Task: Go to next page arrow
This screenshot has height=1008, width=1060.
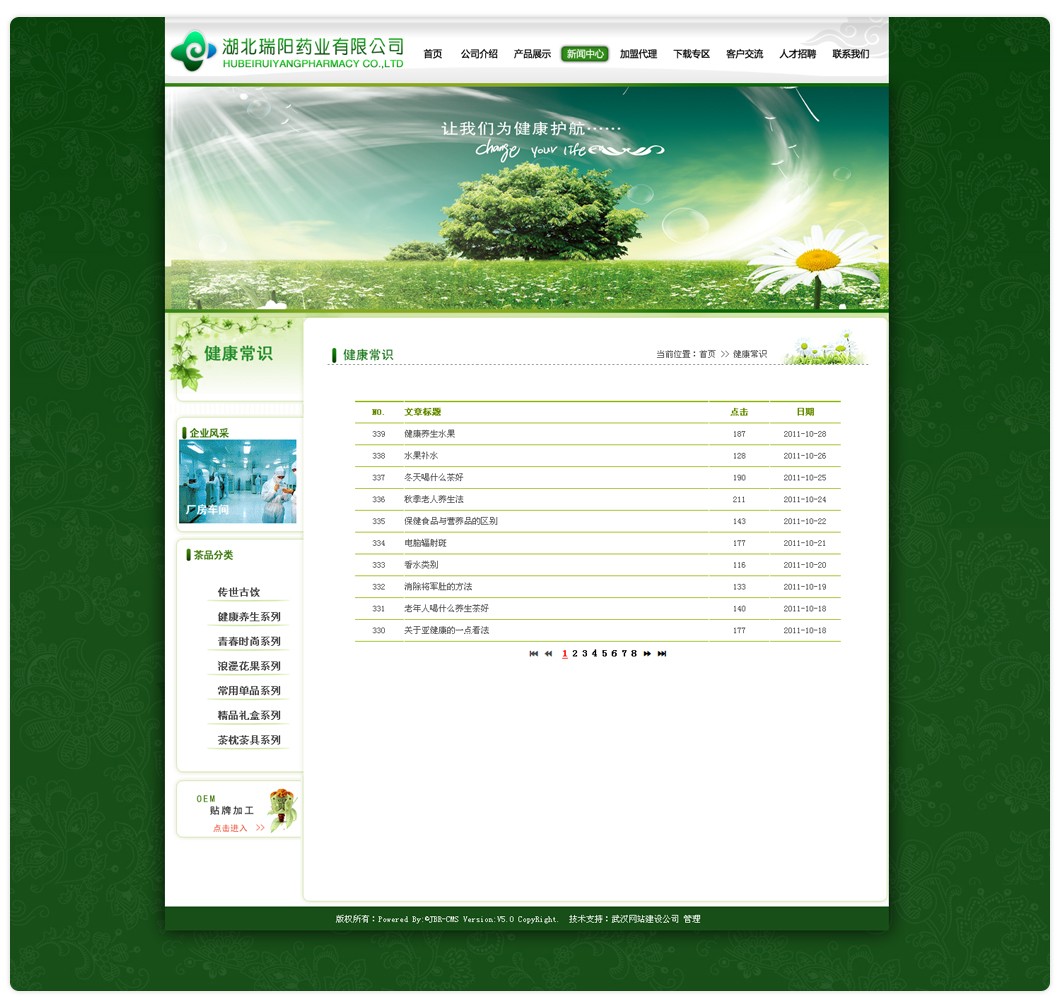Action: 647,654
